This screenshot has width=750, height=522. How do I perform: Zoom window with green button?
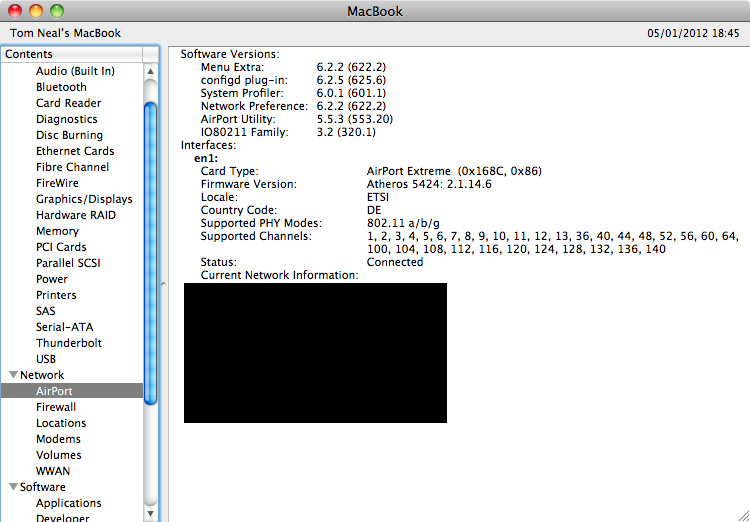click(x=57, y=11)
